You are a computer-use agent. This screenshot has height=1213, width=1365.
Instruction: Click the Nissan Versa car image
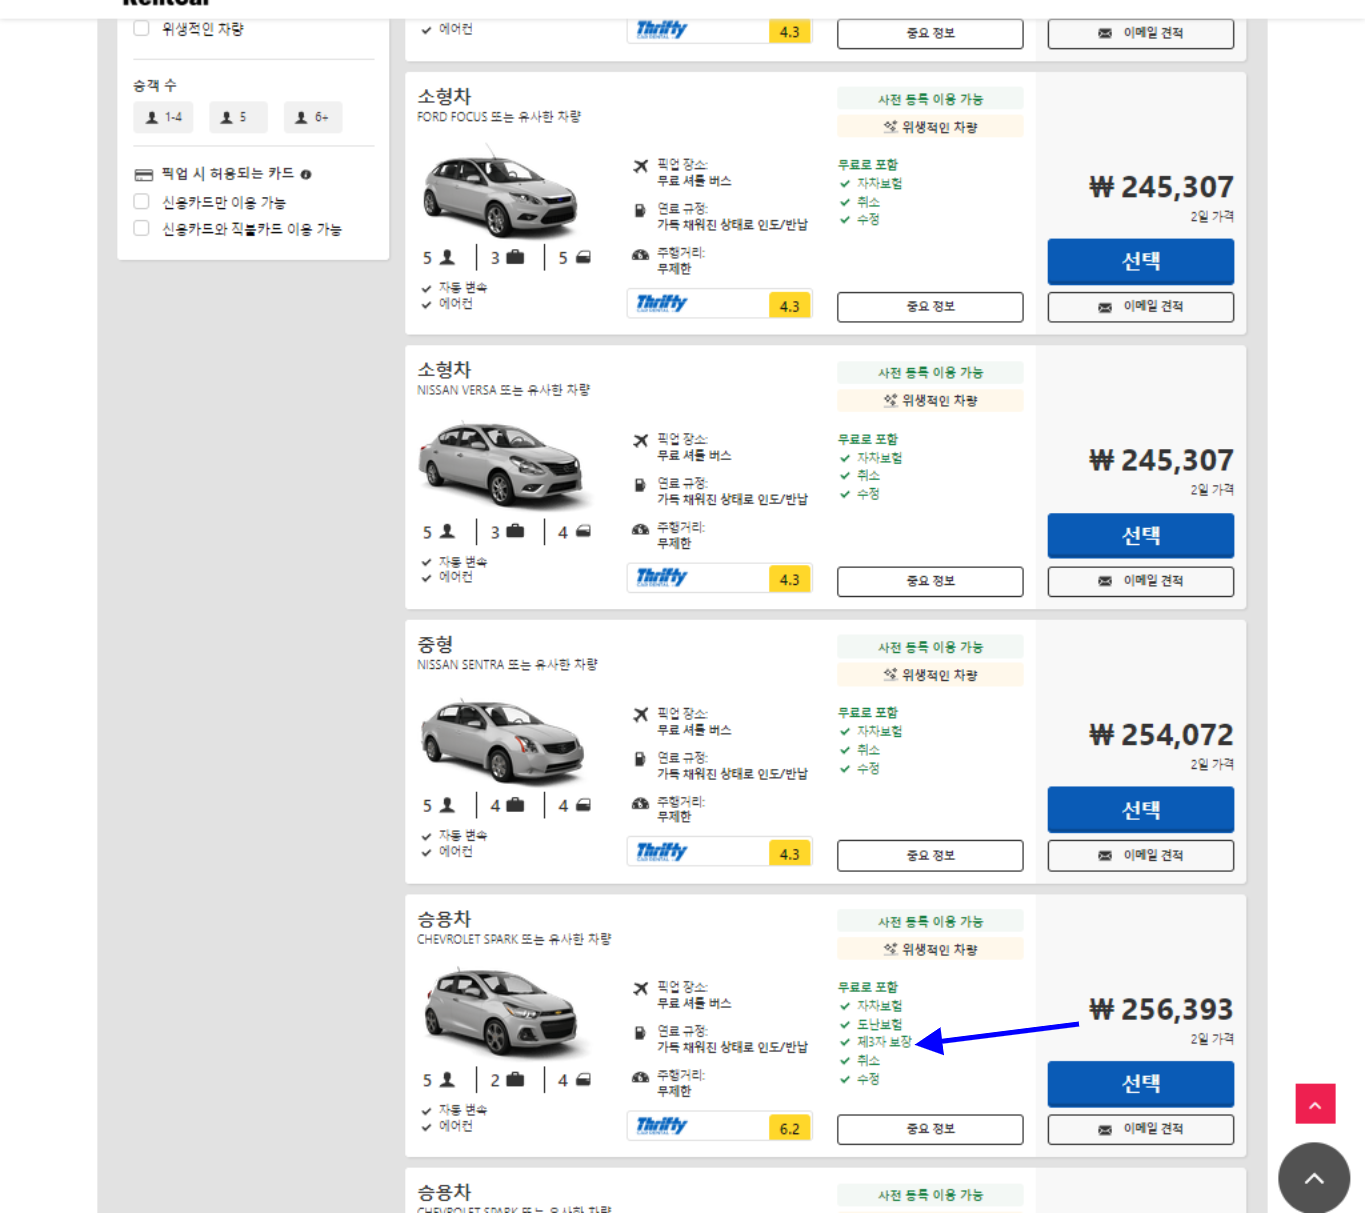pyautogui.click(x=500, y=464)
